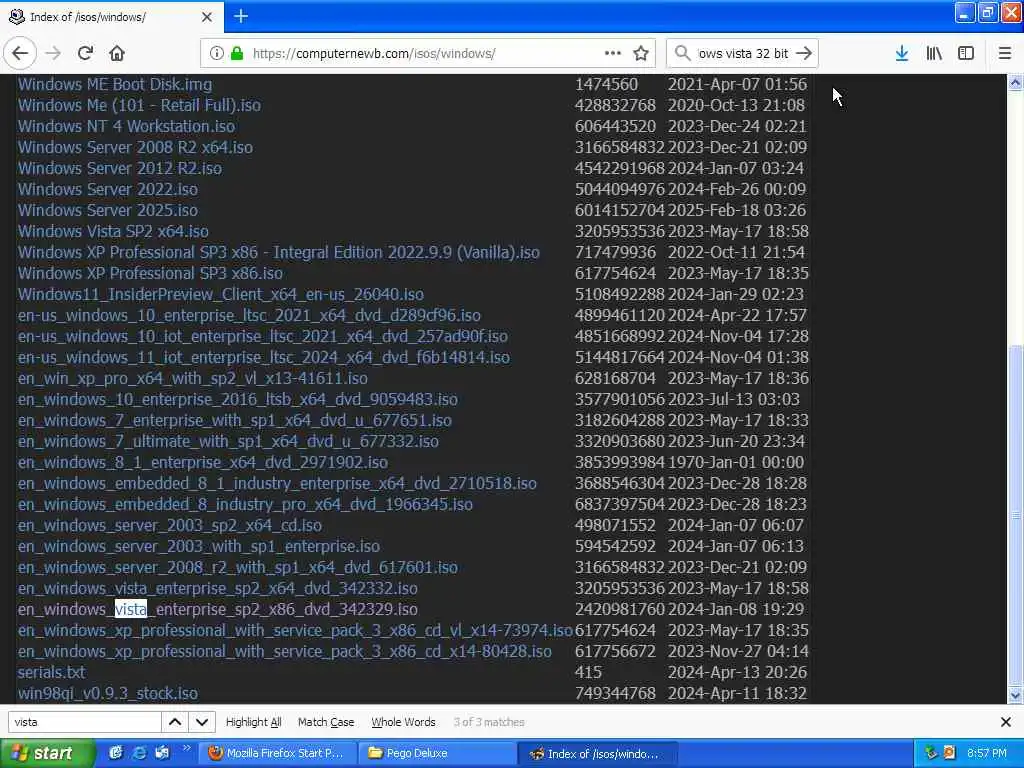This screenshot has height=768, width=1024.
Task: Open the Library menu
Action: [934, 54]
